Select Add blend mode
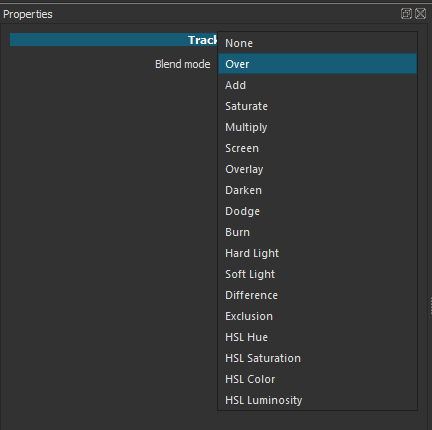This screenshot has height=430, width=432. coord(317,85)
